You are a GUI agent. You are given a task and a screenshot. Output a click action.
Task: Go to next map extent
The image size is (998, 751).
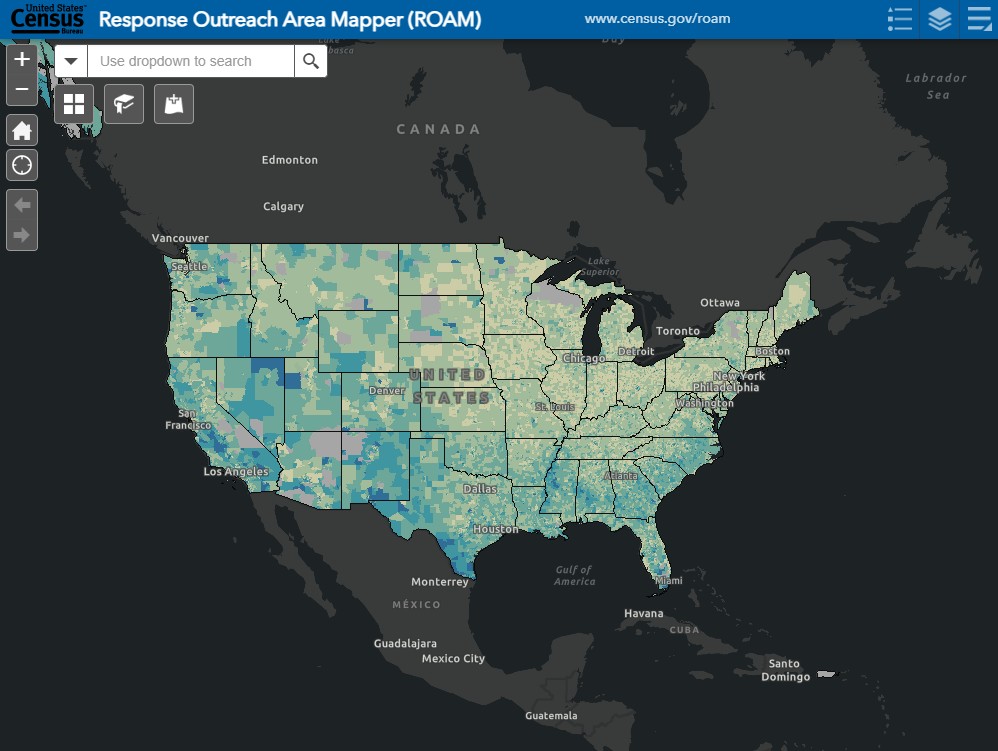point(22,236)
